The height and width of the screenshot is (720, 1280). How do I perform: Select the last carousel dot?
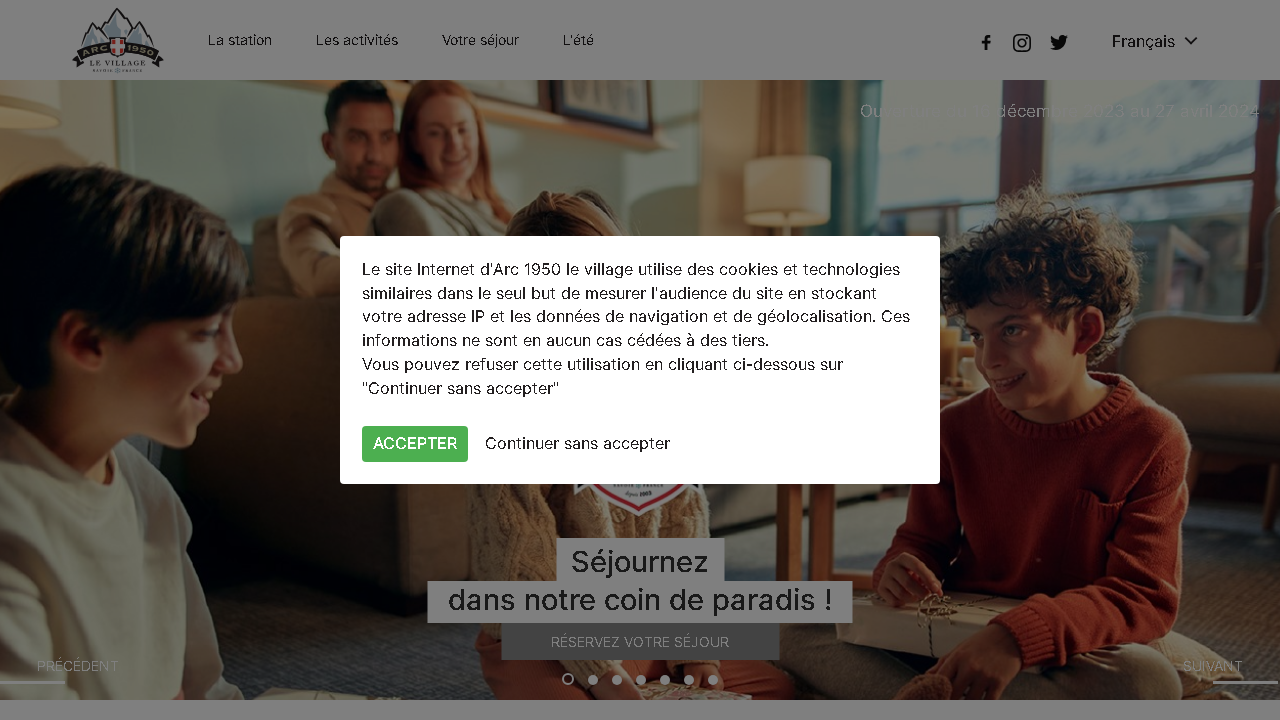713,680
